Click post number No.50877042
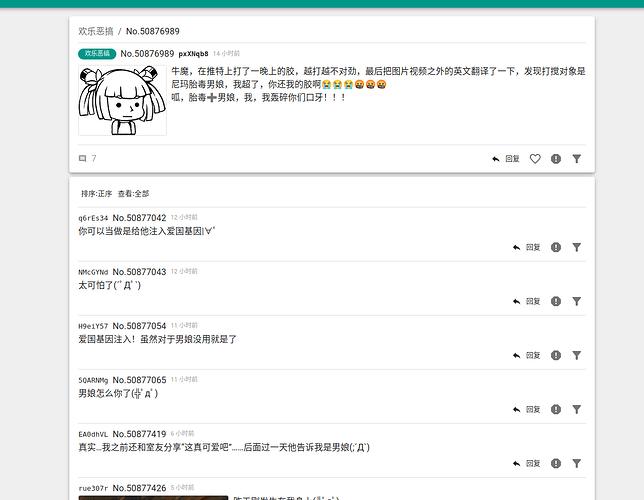 point(139,218)
